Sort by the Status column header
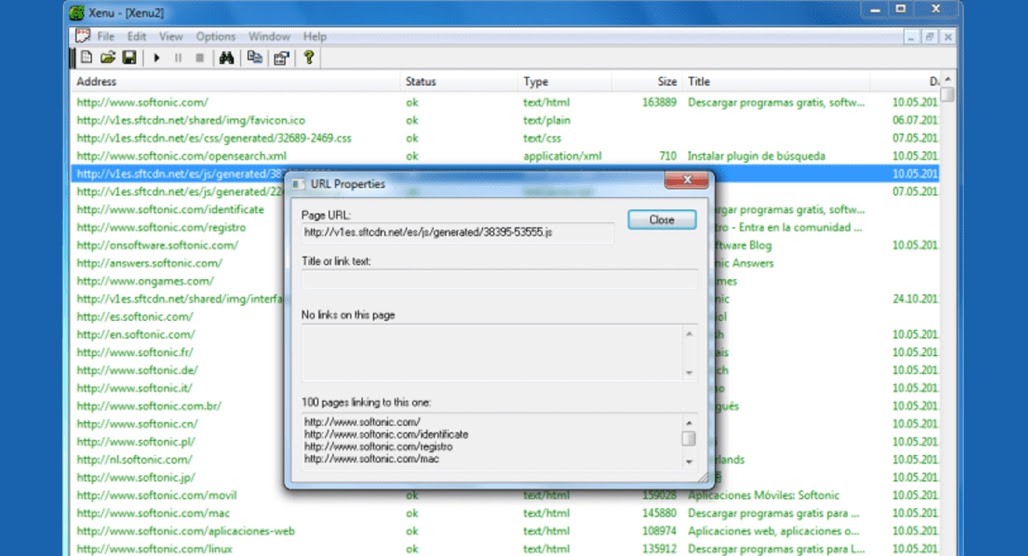1028x556 pixels. 459,81
